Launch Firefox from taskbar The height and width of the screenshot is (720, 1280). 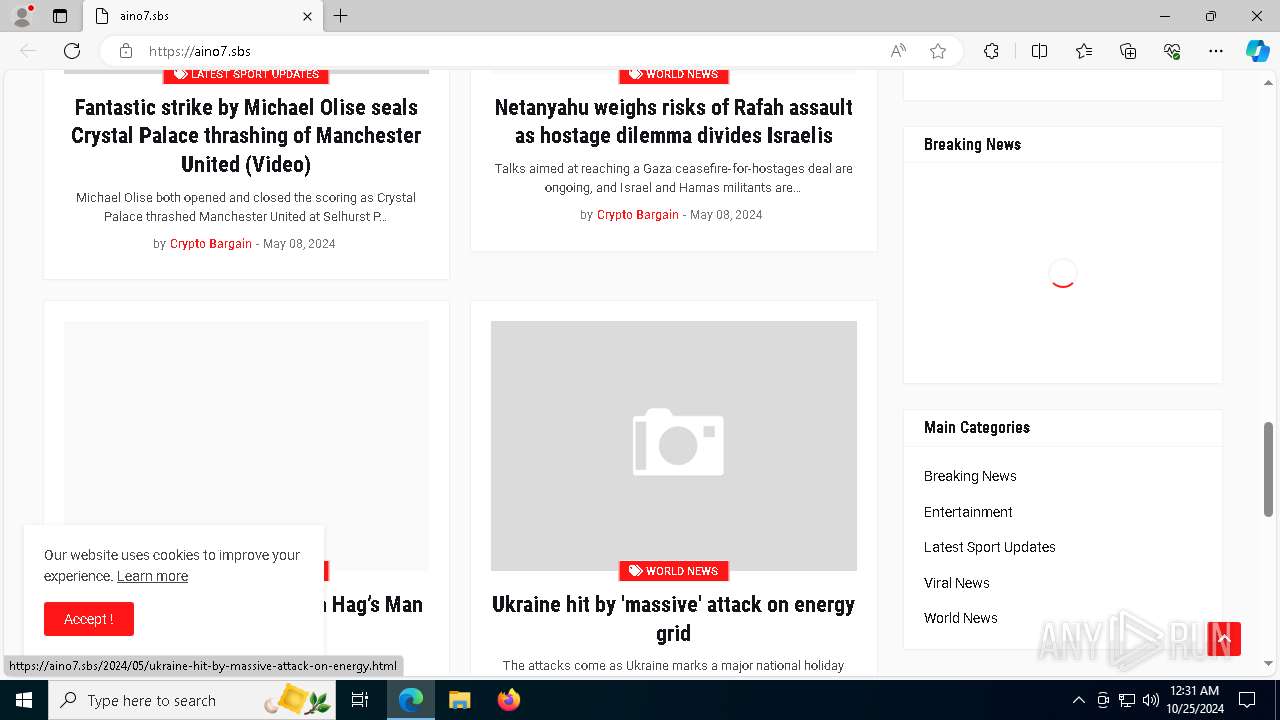coord(508,700)
